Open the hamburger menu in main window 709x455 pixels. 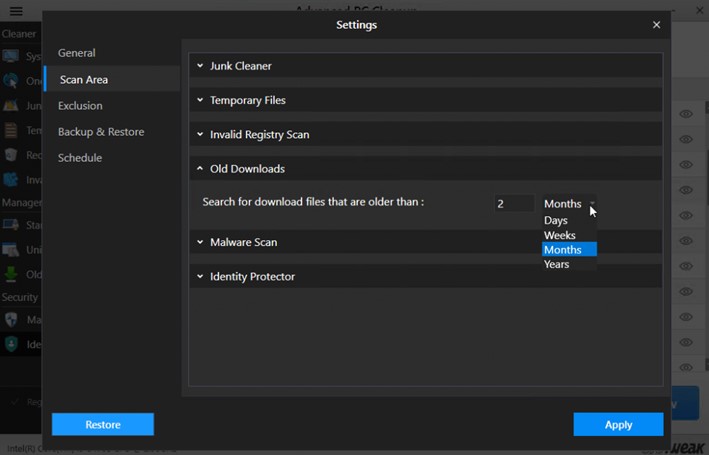[x=16, y=11]
